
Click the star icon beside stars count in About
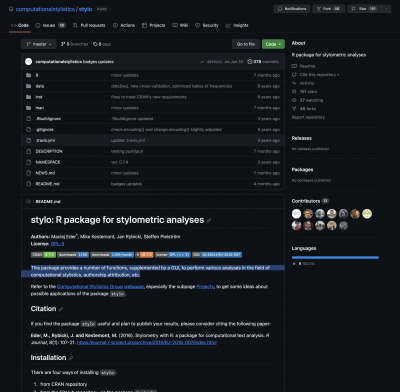pyautogui.click(x=294, y=92)
